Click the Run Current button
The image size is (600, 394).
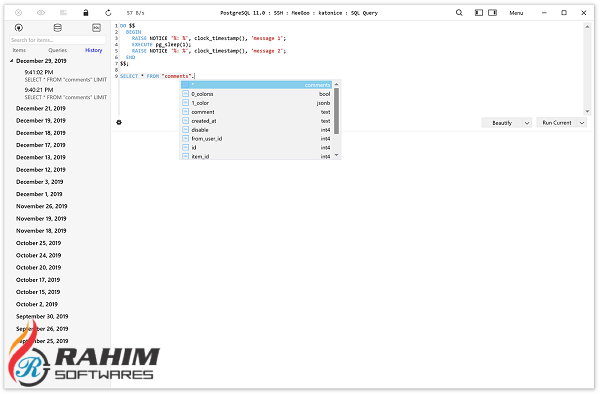pos(557,123)
